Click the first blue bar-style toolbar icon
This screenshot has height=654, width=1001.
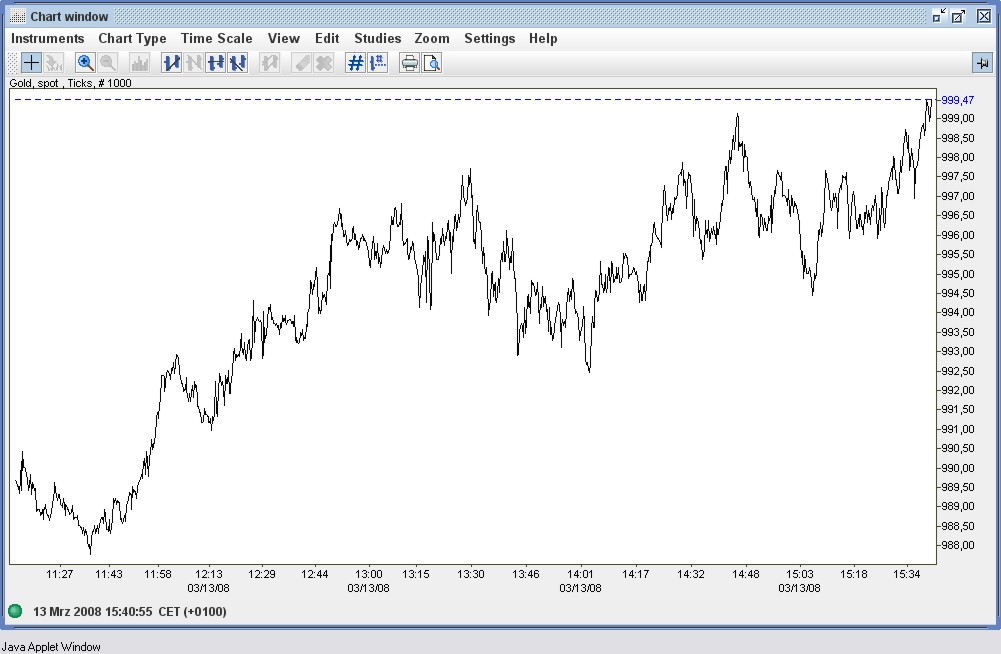tap(171, 63)
